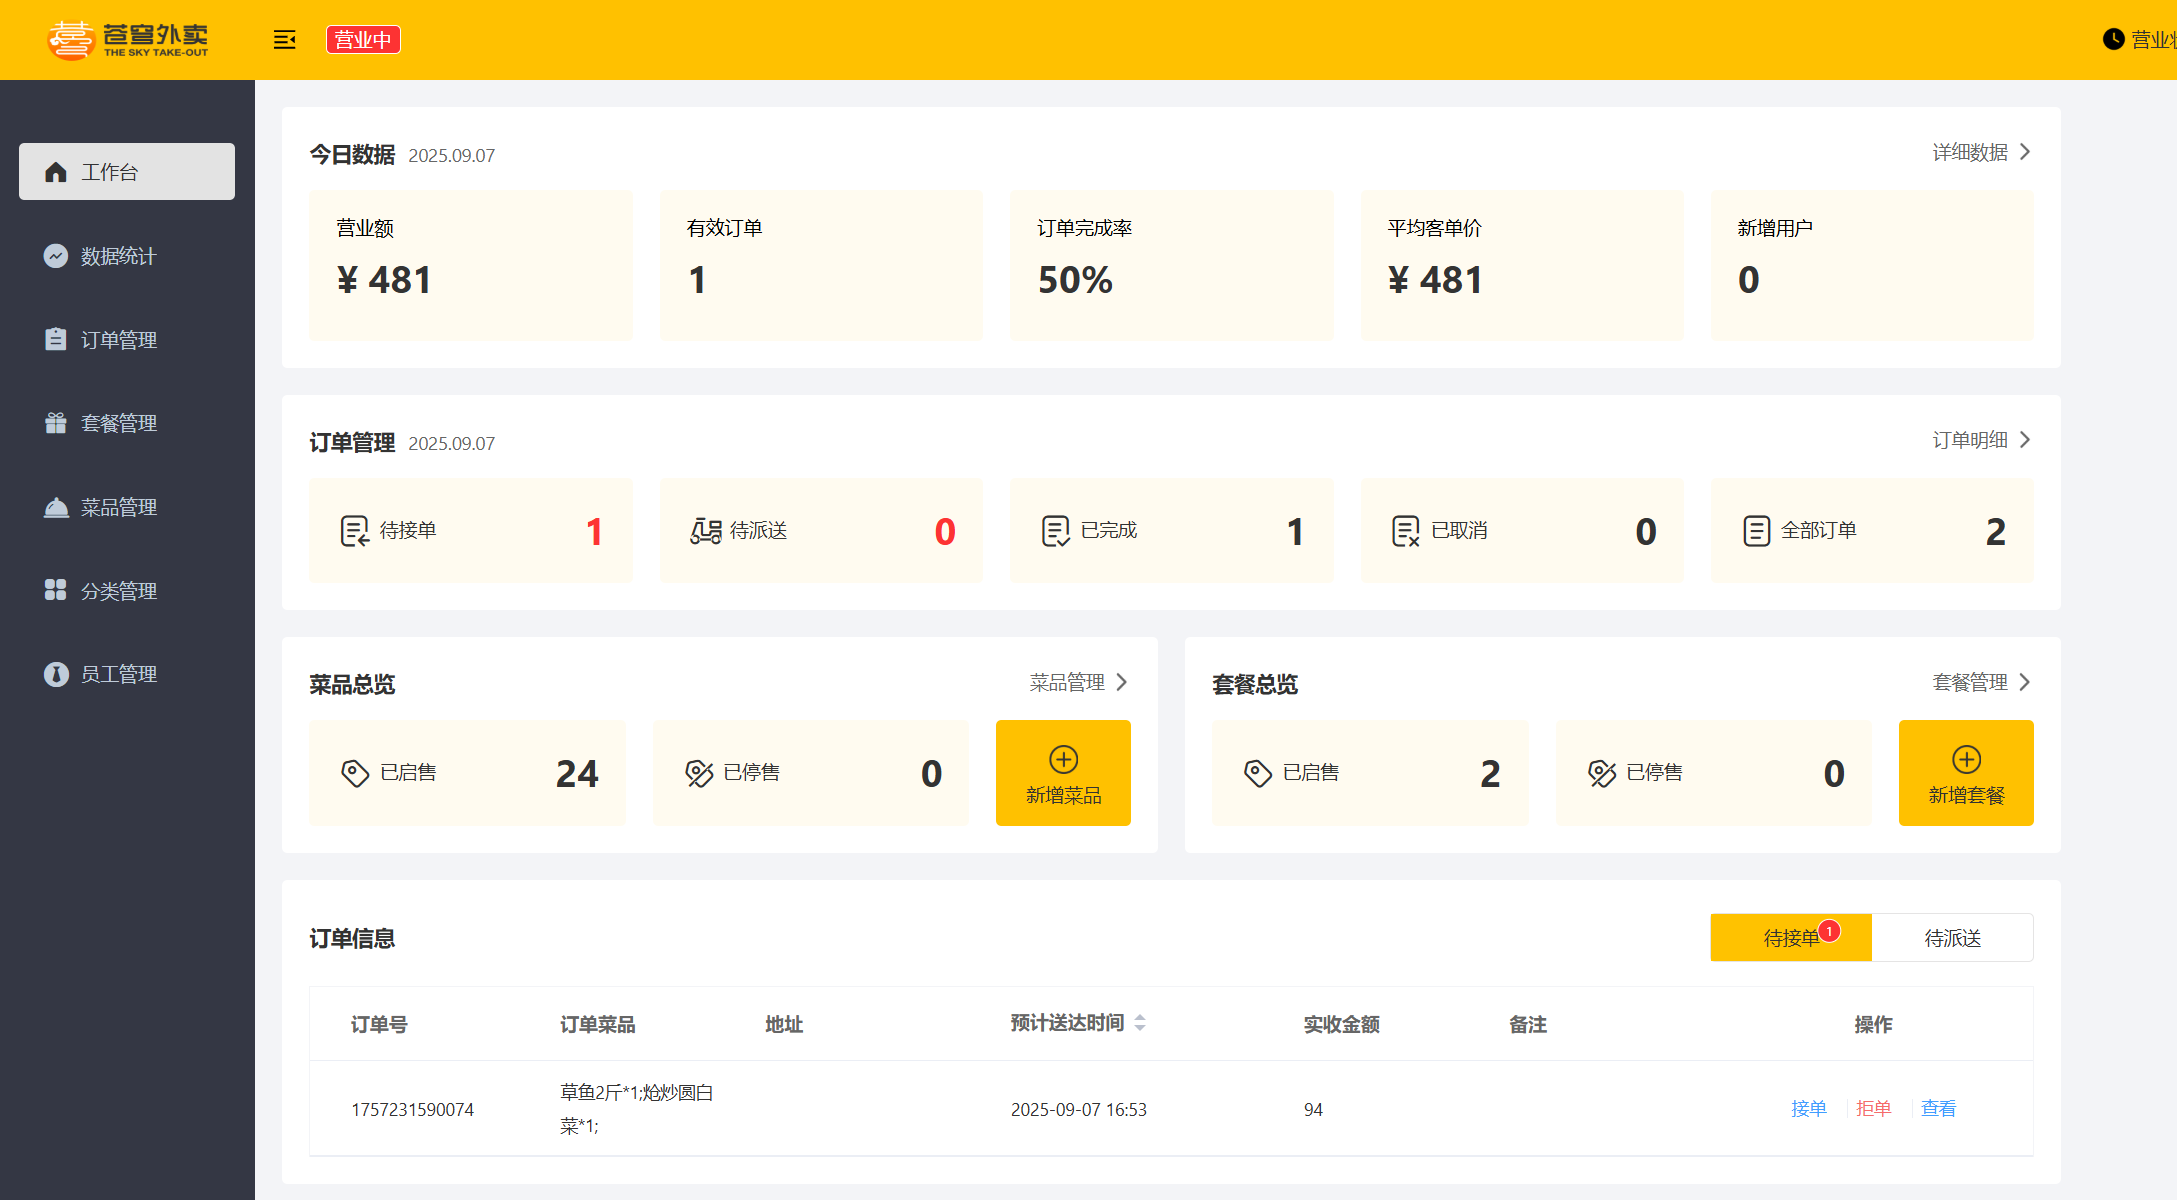The height and width of the screenshot is (1200, 2177).
Task: Click the 已停售 tag icon in 菜品总览
Action: point(699,773)
